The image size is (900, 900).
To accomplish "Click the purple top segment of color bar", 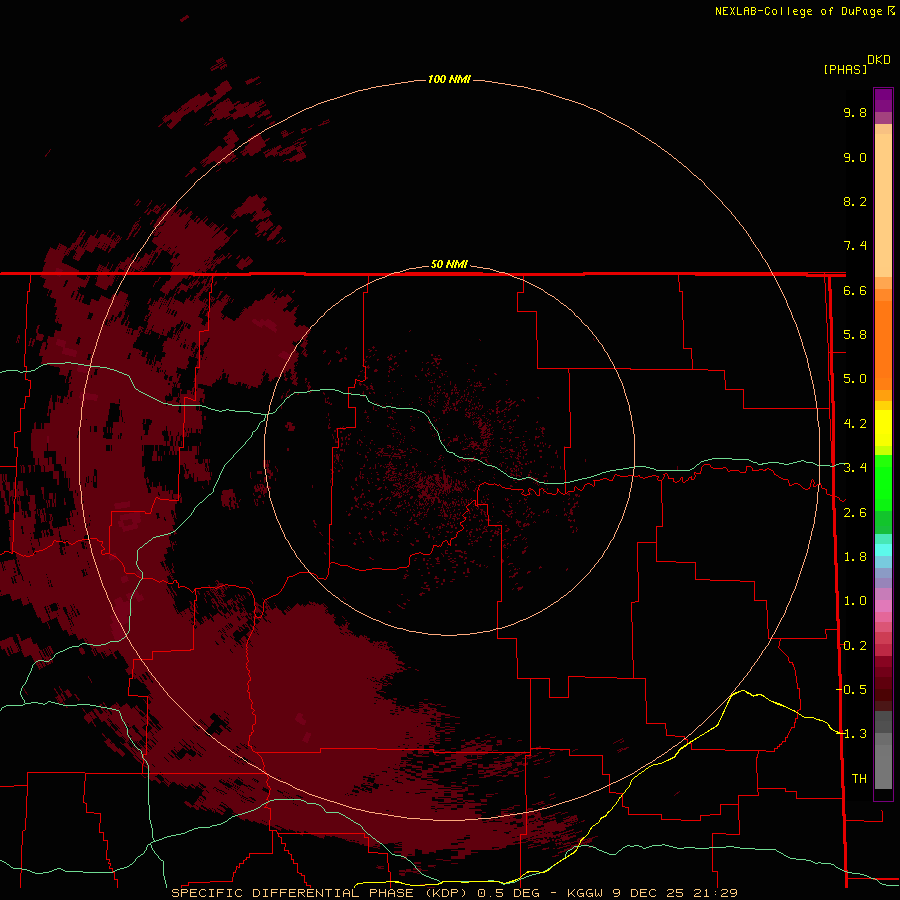I will point(883,100).
